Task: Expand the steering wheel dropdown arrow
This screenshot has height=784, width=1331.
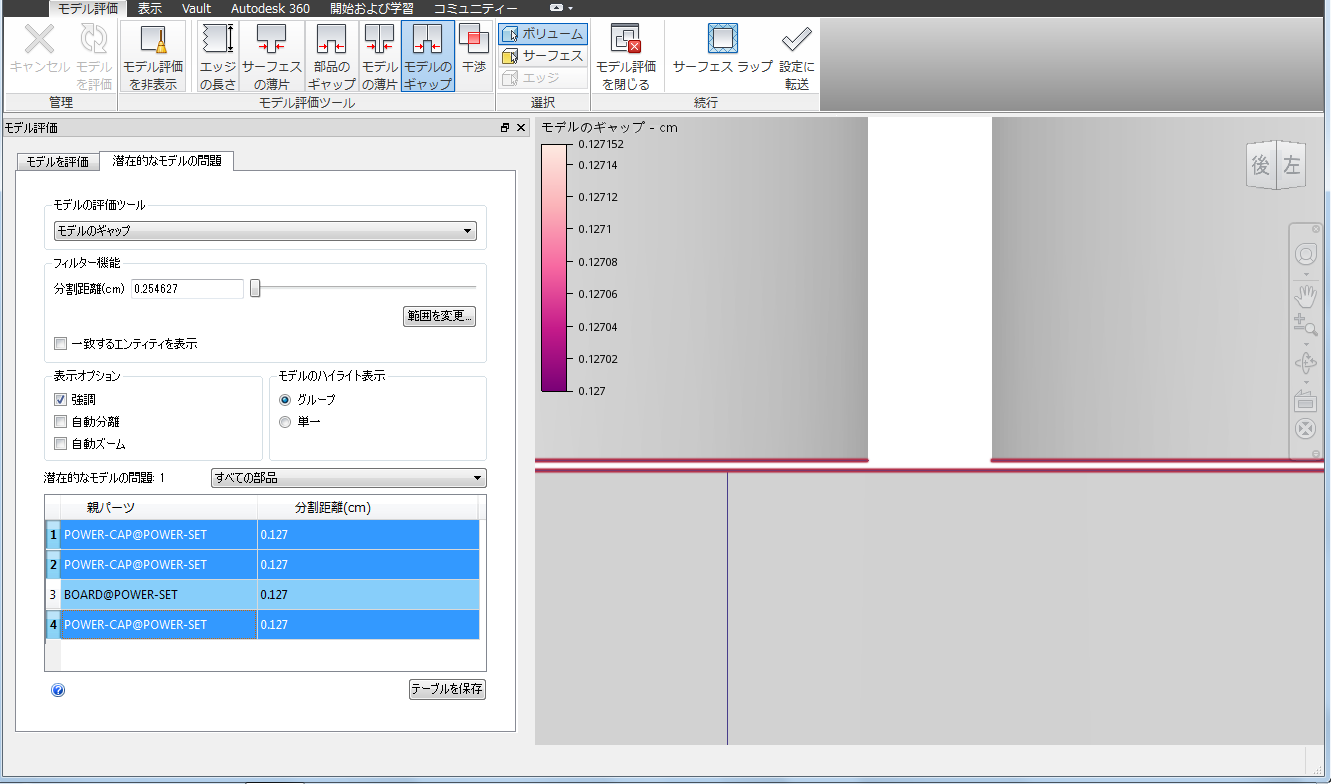Action: coord(1305,273)
